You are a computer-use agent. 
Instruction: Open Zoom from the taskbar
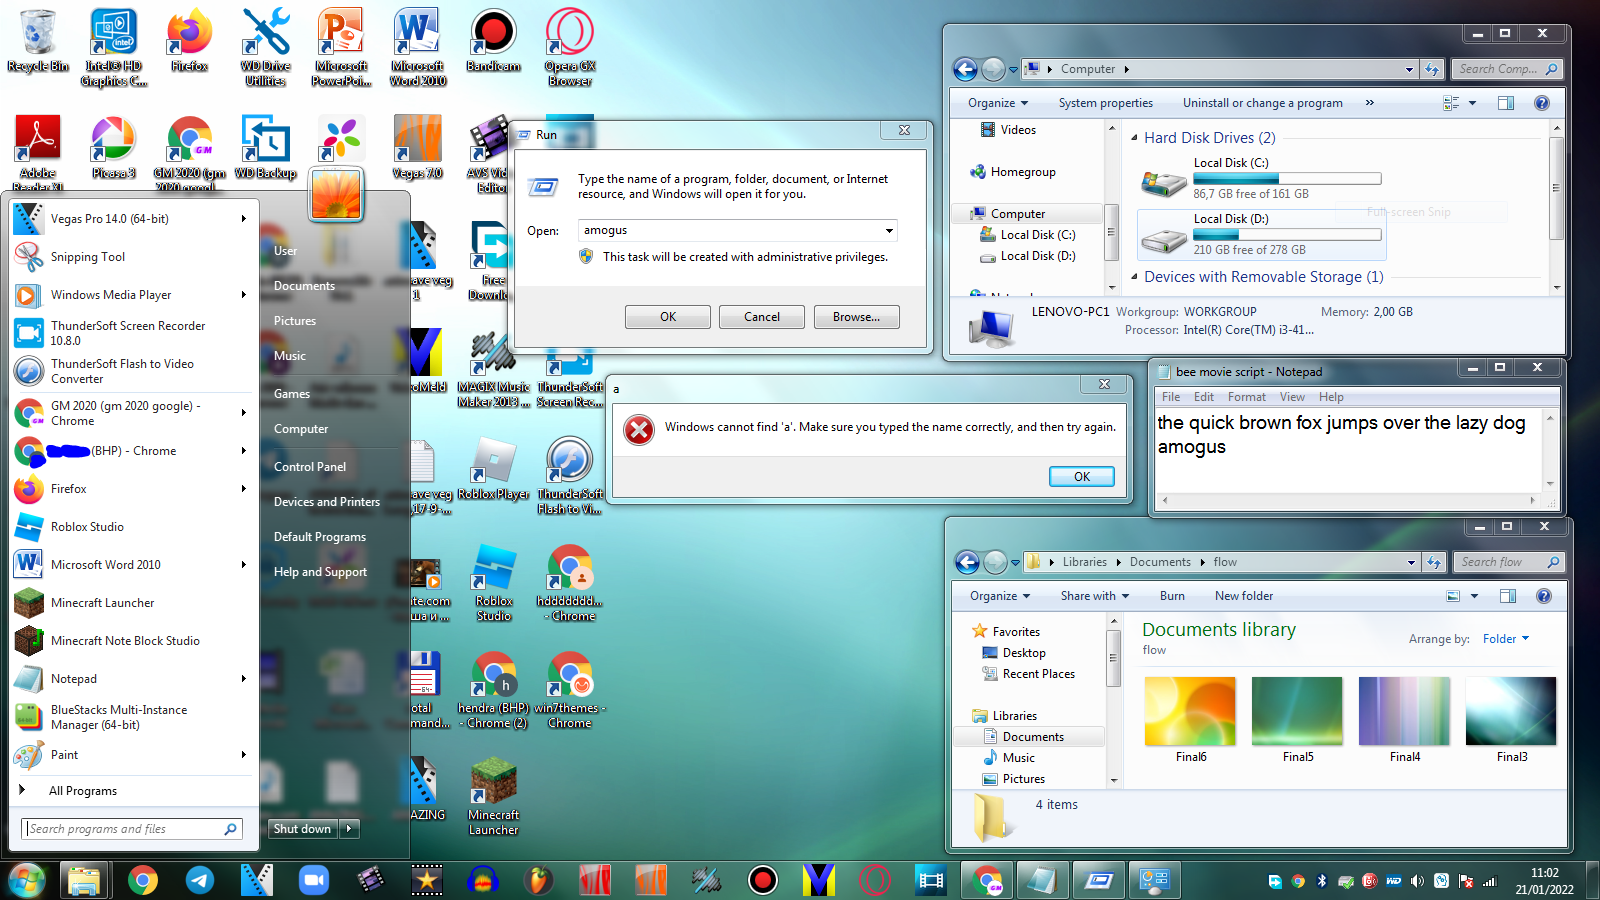[314, 880]
